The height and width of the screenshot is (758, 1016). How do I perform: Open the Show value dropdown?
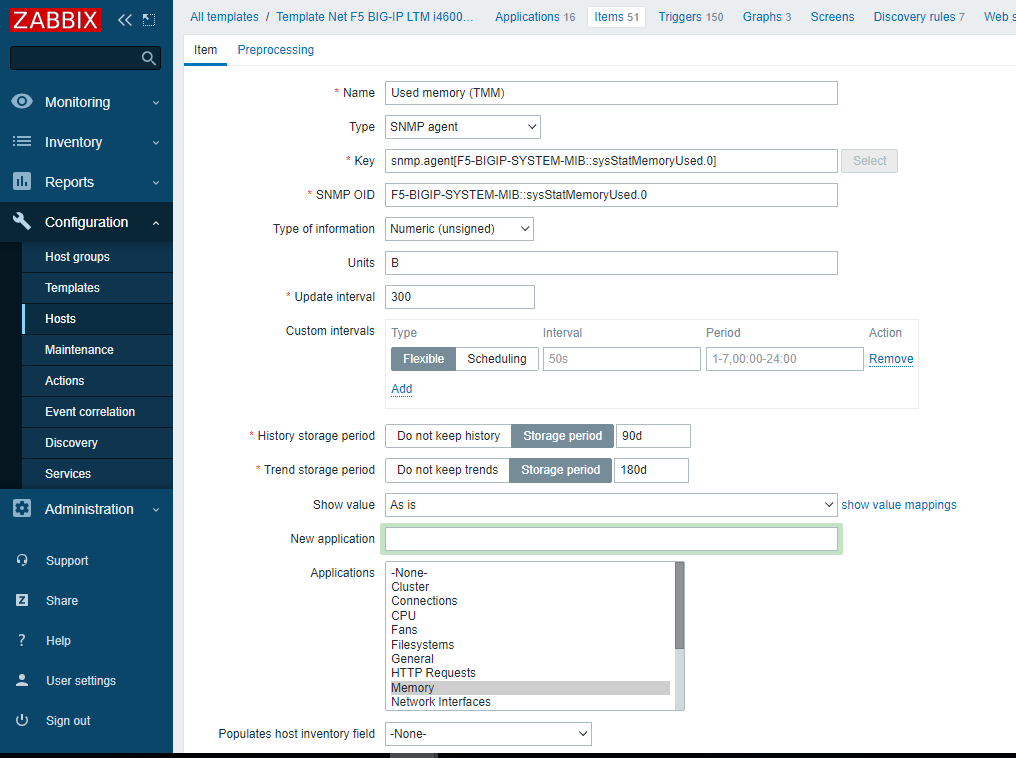pos(611,505)
